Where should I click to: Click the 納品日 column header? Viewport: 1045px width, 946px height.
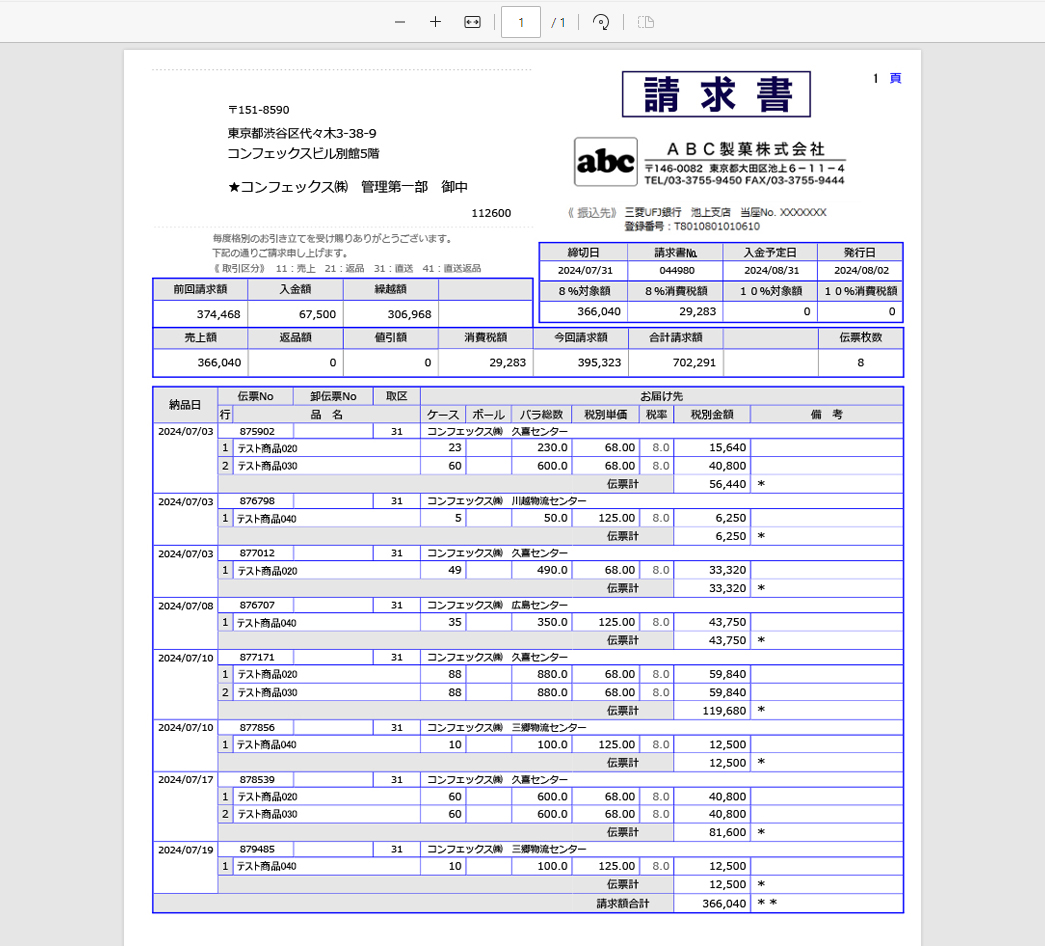(185, 405)
